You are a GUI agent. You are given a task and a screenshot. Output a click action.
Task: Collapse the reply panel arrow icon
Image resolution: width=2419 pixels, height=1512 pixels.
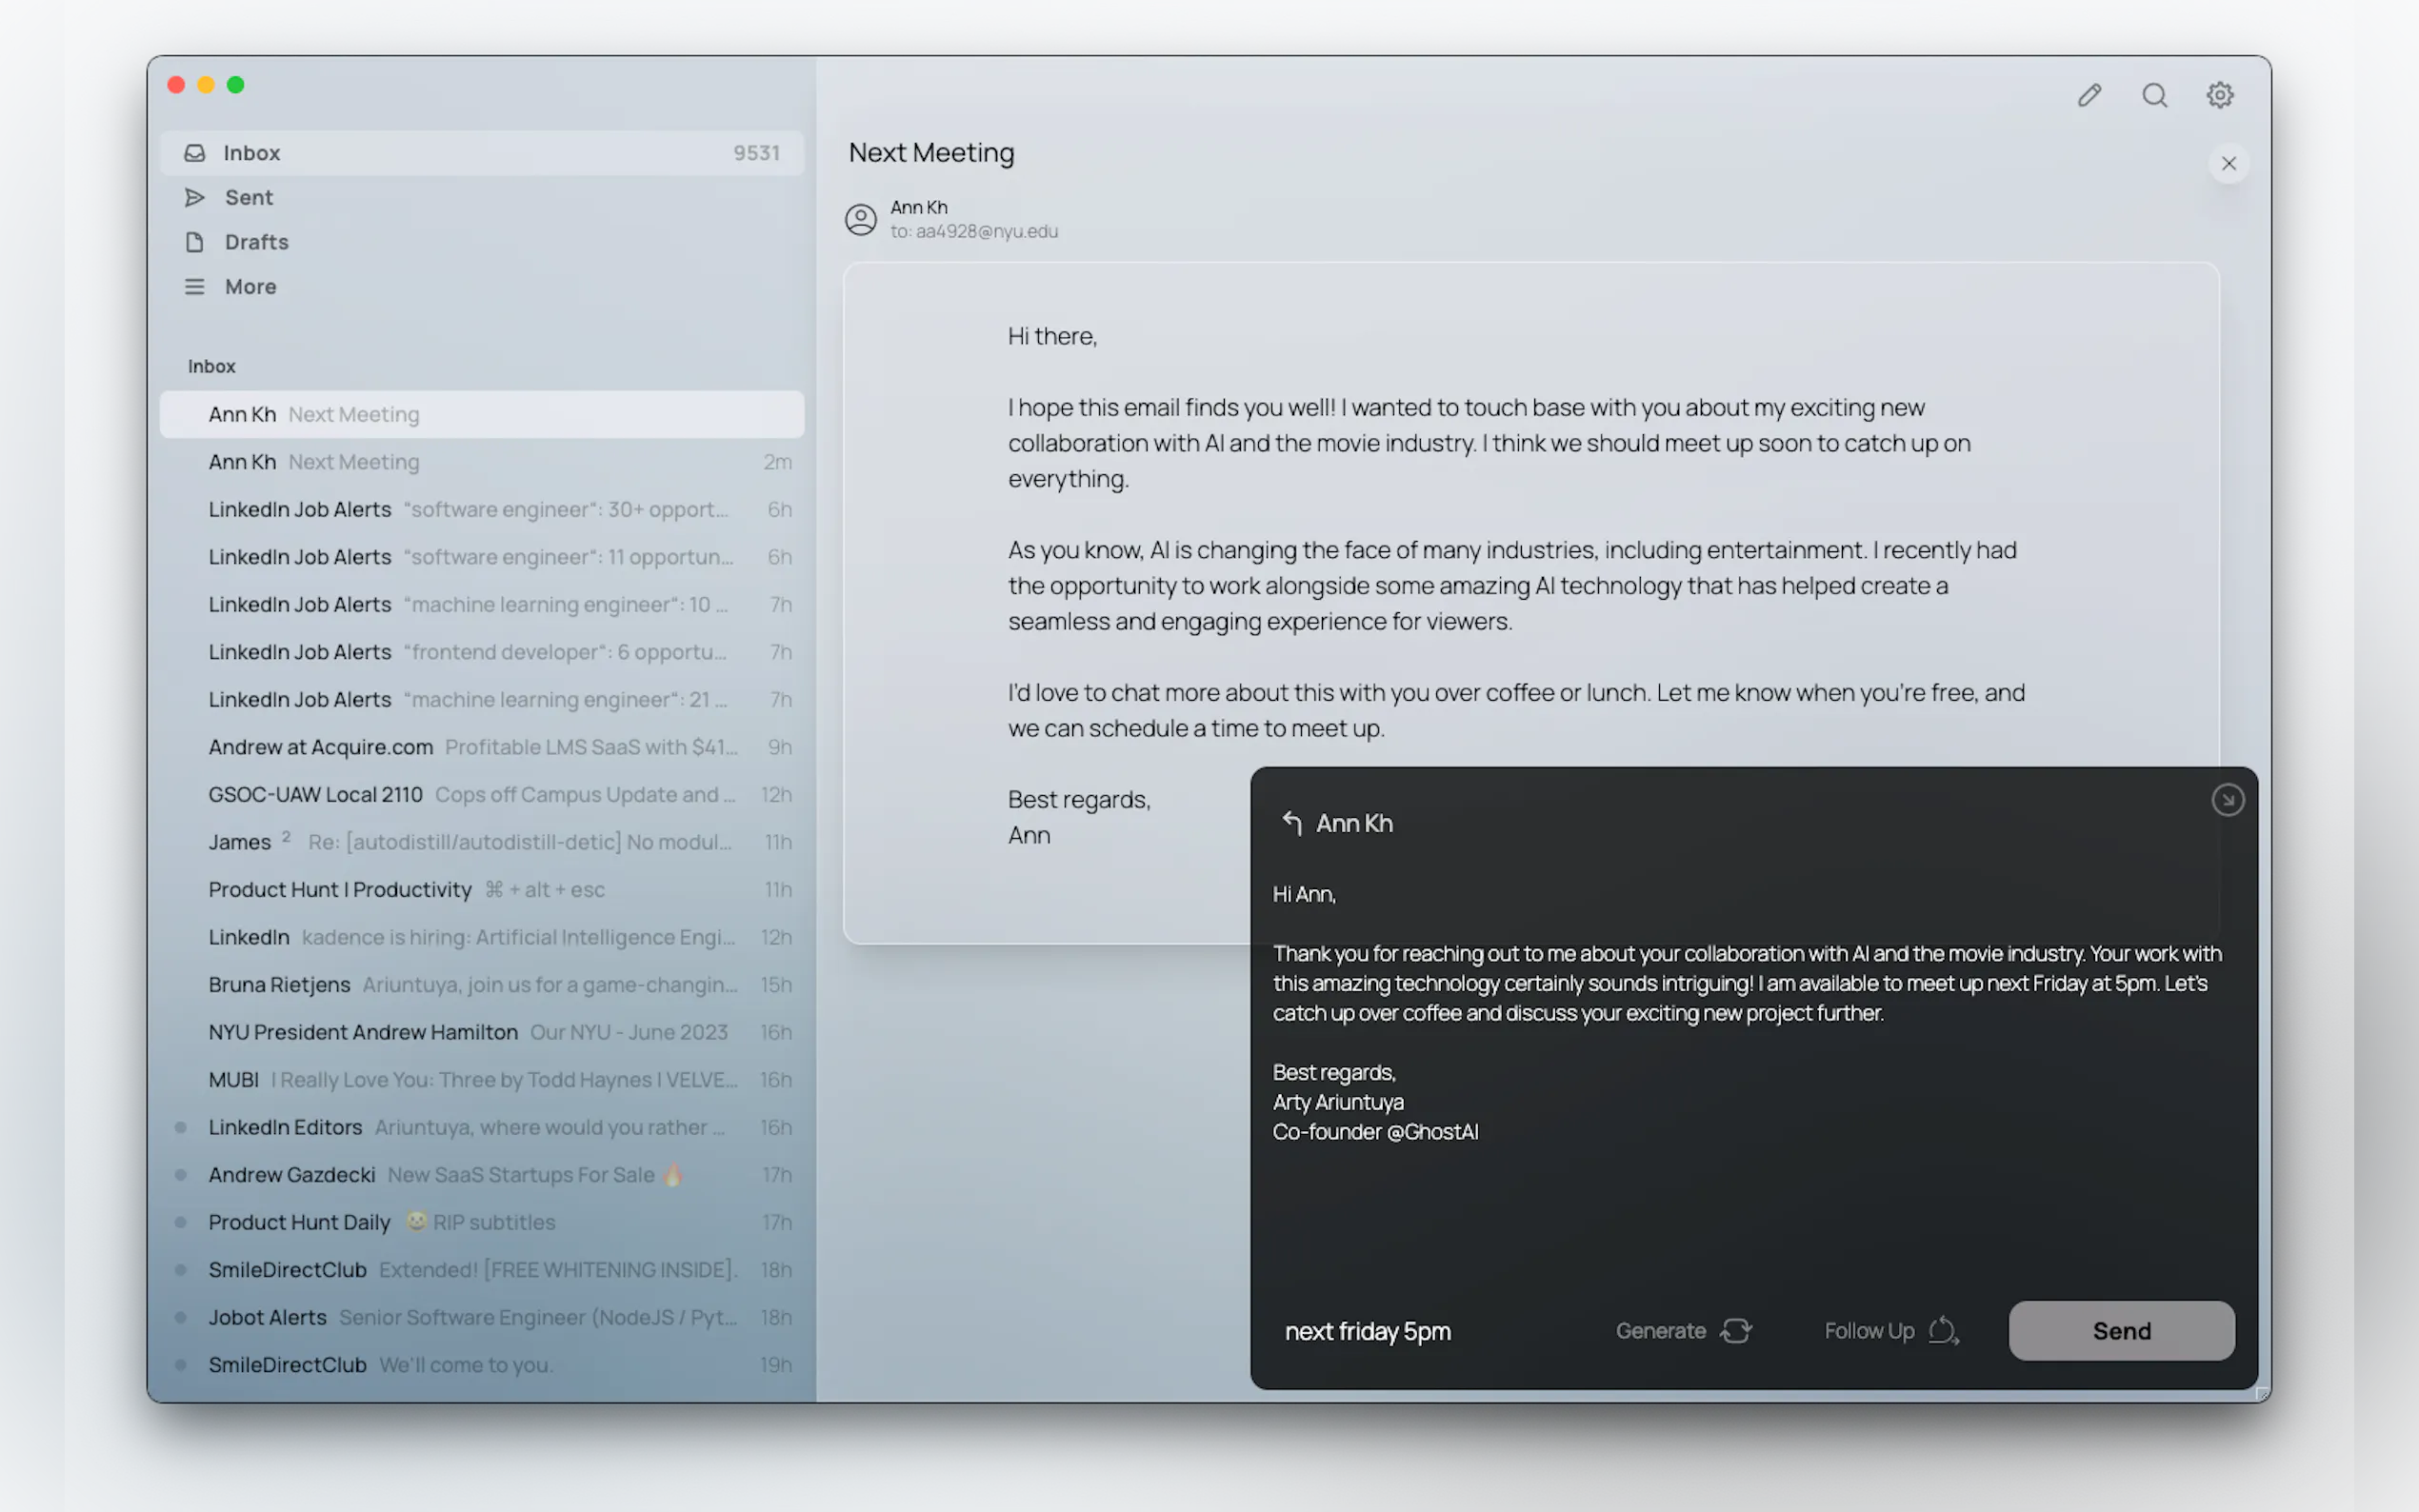pyautogui.click(x=2227, y=800)
